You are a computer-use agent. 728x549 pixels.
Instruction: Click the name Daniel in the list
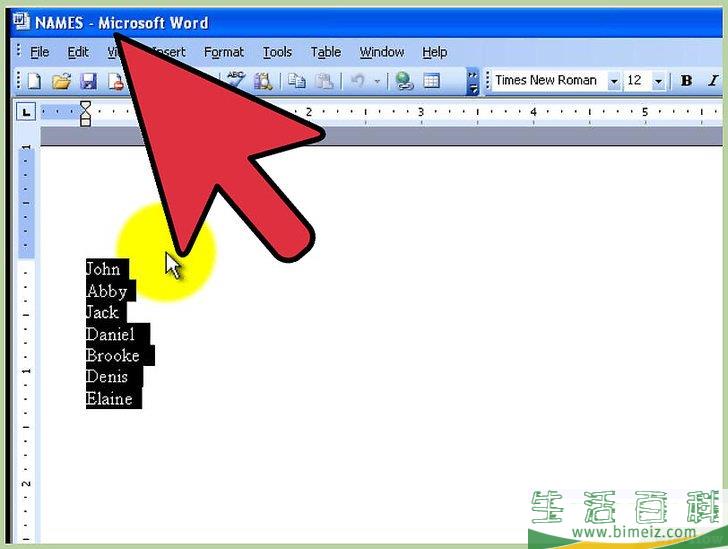pyautogui.click(x=110, y=334)
